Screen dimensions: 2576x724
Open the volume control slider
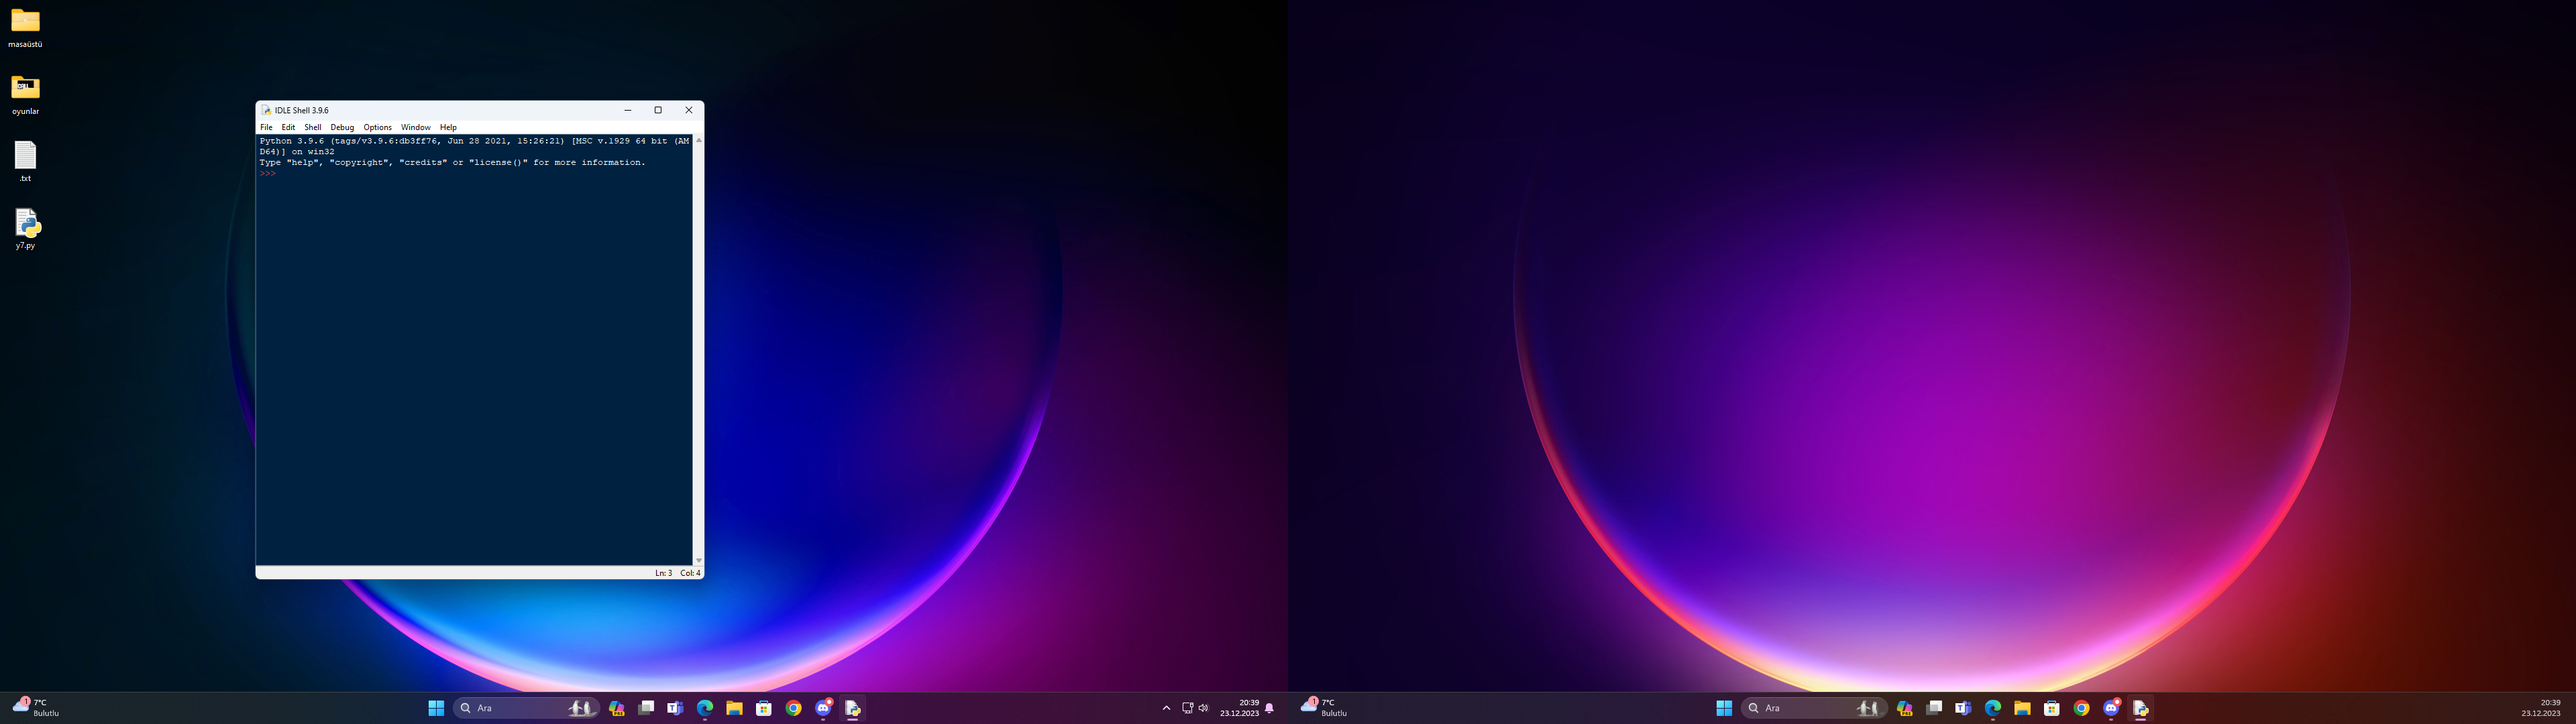click(x=1203, y=707)
